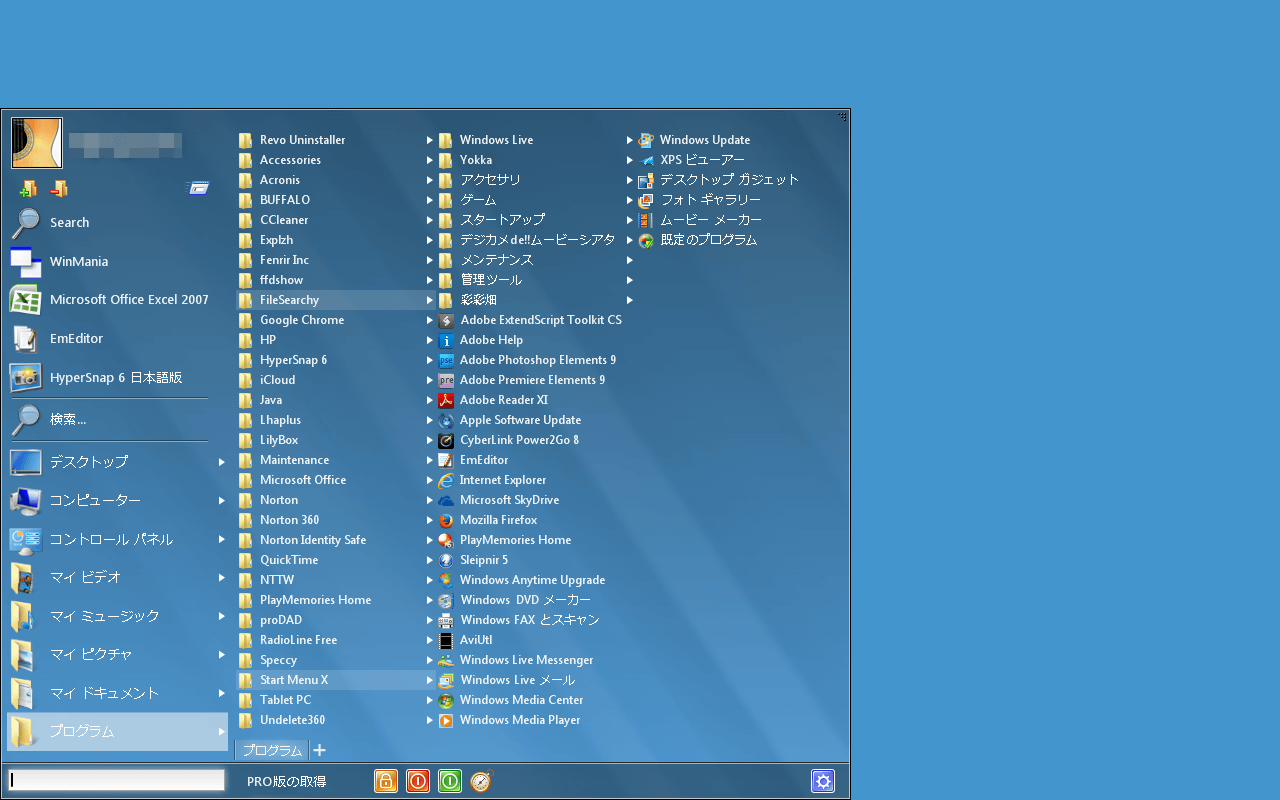Open Windows Live Messenger
This screenshot has height=800, width=1280.
[x=516, y=660]
